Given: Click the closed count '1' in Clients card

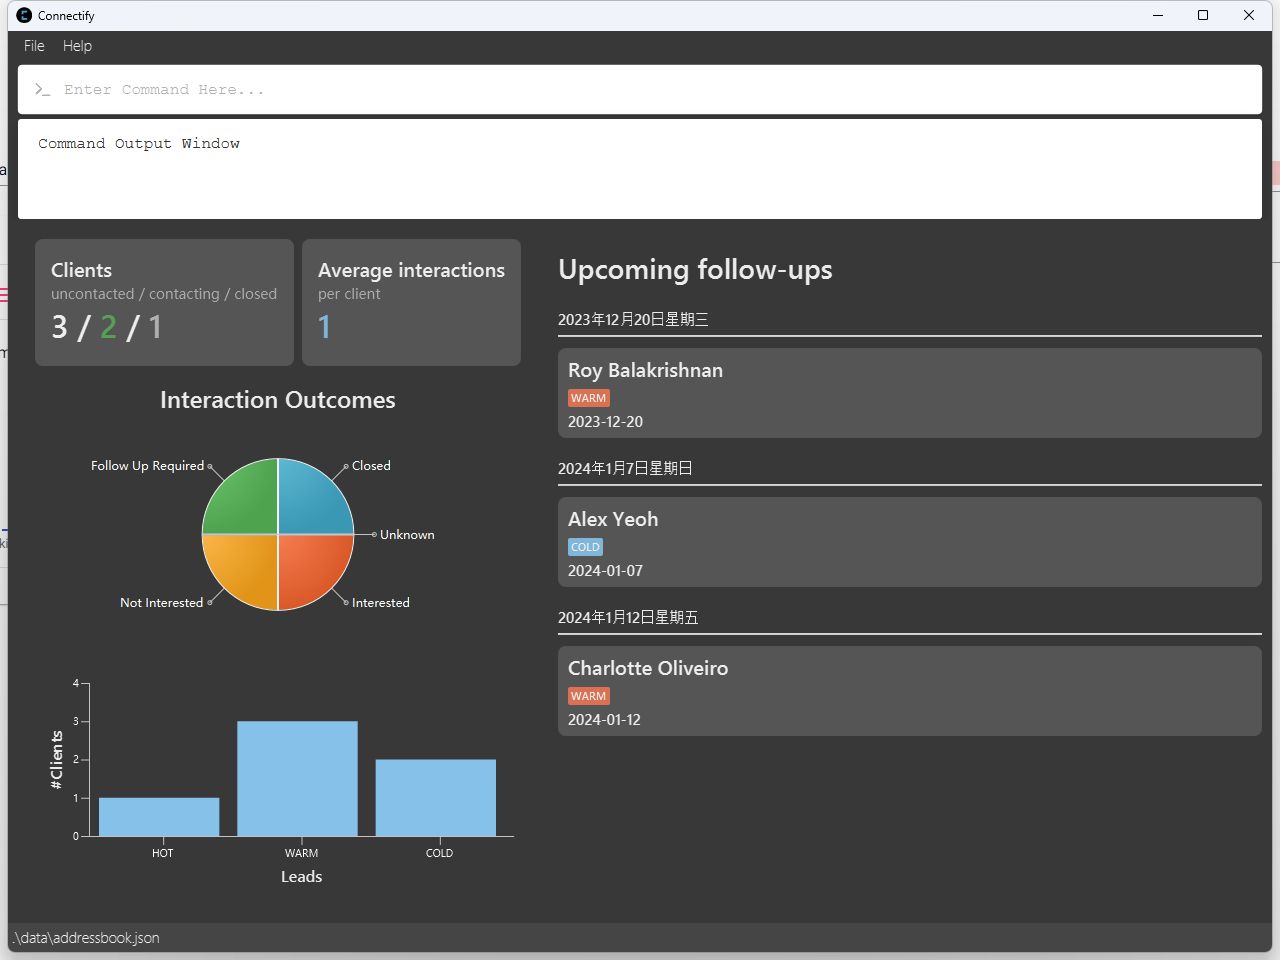Looking at the screenshot, I should point(155,327).
